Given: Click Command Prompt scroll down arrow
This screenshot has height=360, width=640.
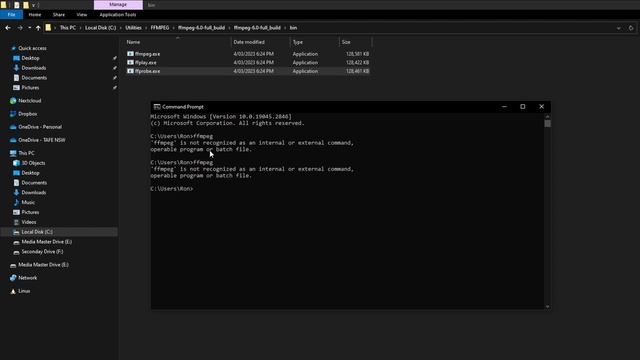Looking at the screenshot, I should (x=548, y=307).
